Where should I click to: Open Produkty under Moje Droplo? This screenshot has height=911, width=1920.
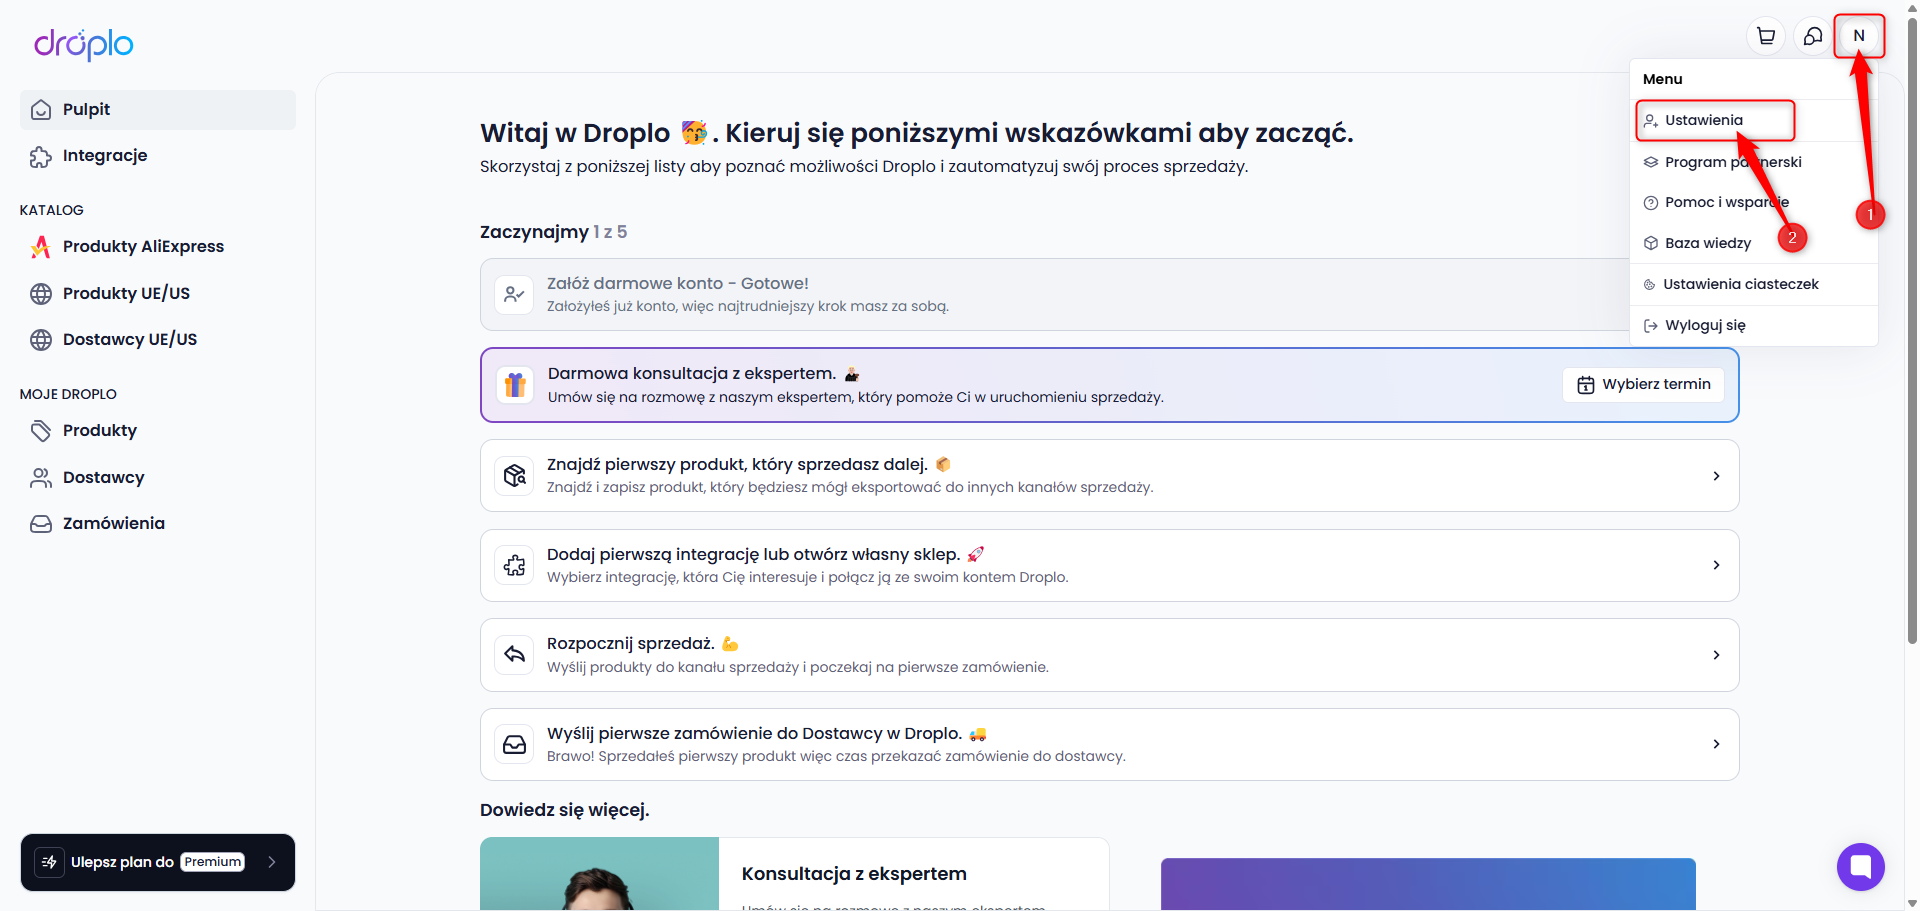click(158, 431)
